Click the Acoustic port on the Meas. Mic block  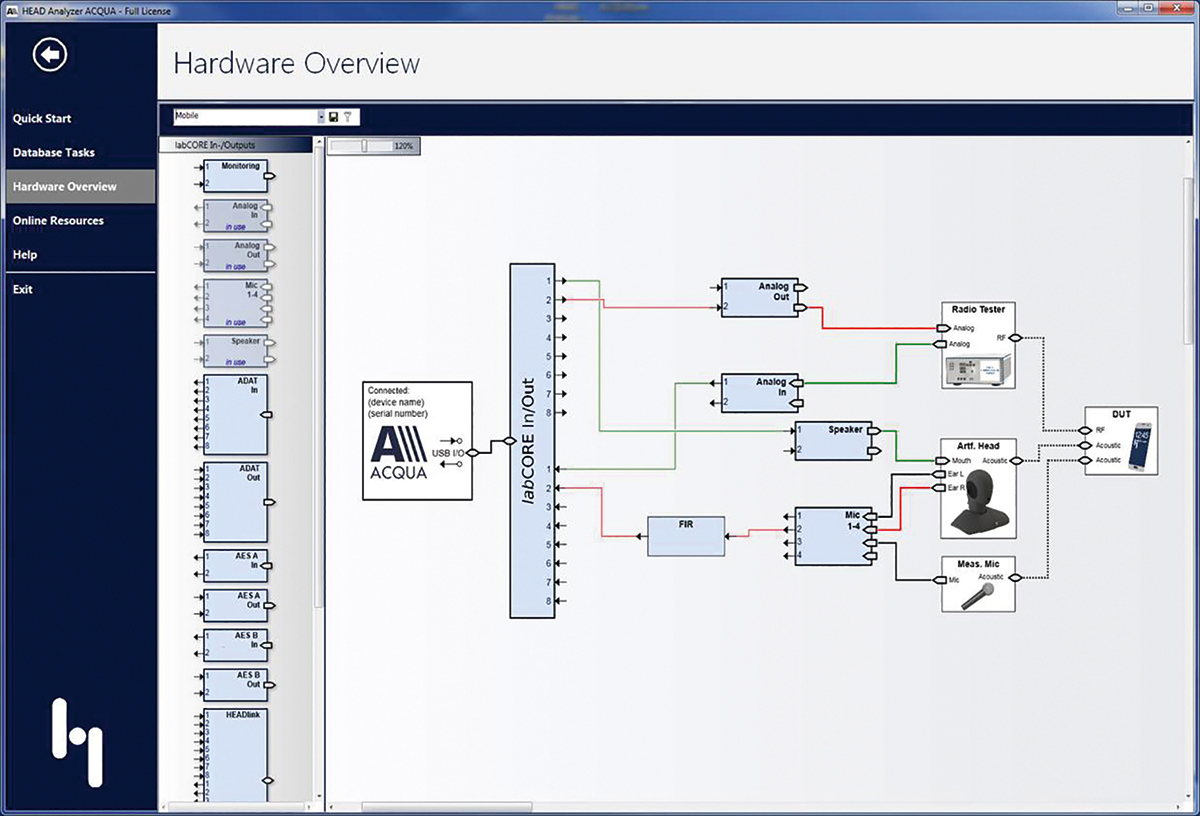point(1015,577)
